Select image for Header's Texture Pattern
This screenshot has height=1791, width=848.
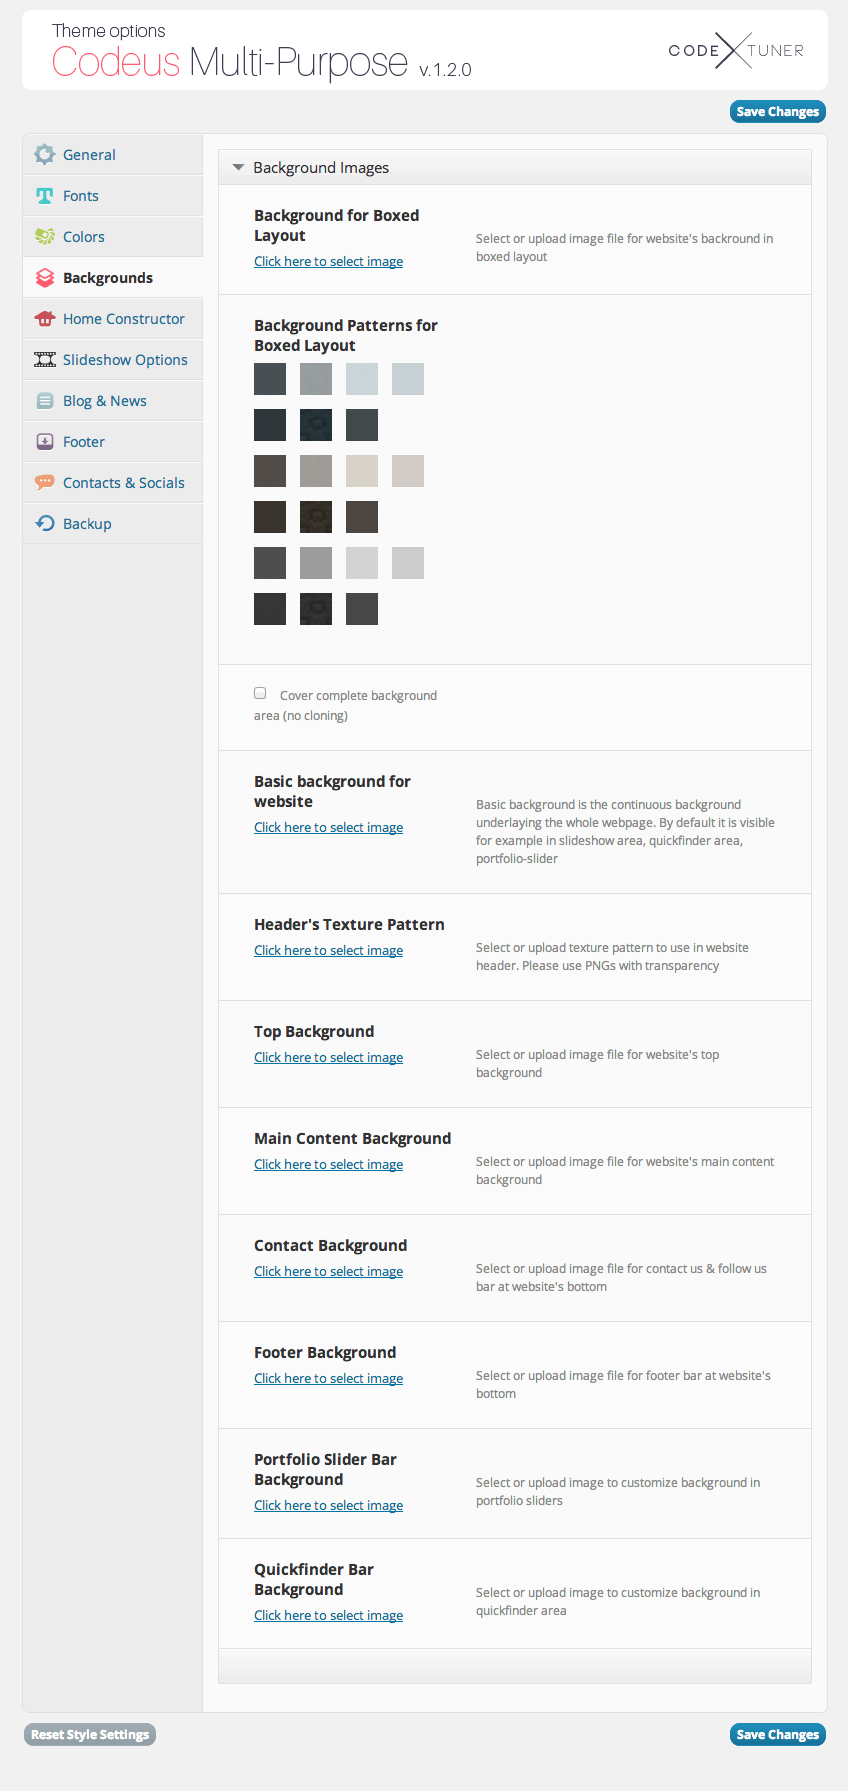tap(328, 950)
